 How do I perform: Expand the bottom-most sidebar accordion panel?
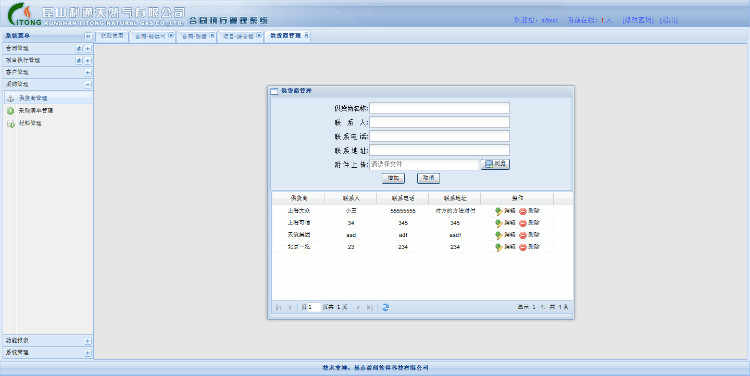click(x=88, y=353)
